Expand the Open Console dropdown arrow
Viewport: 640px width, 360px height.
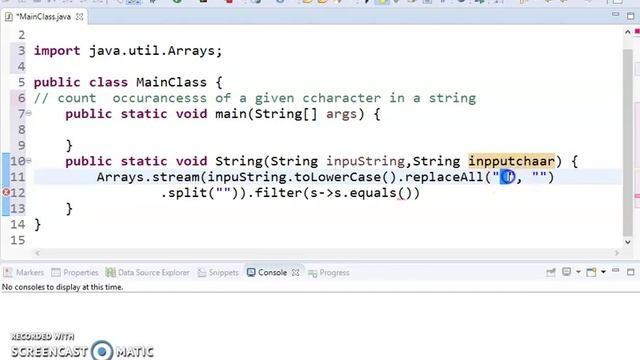coord(603,272)
